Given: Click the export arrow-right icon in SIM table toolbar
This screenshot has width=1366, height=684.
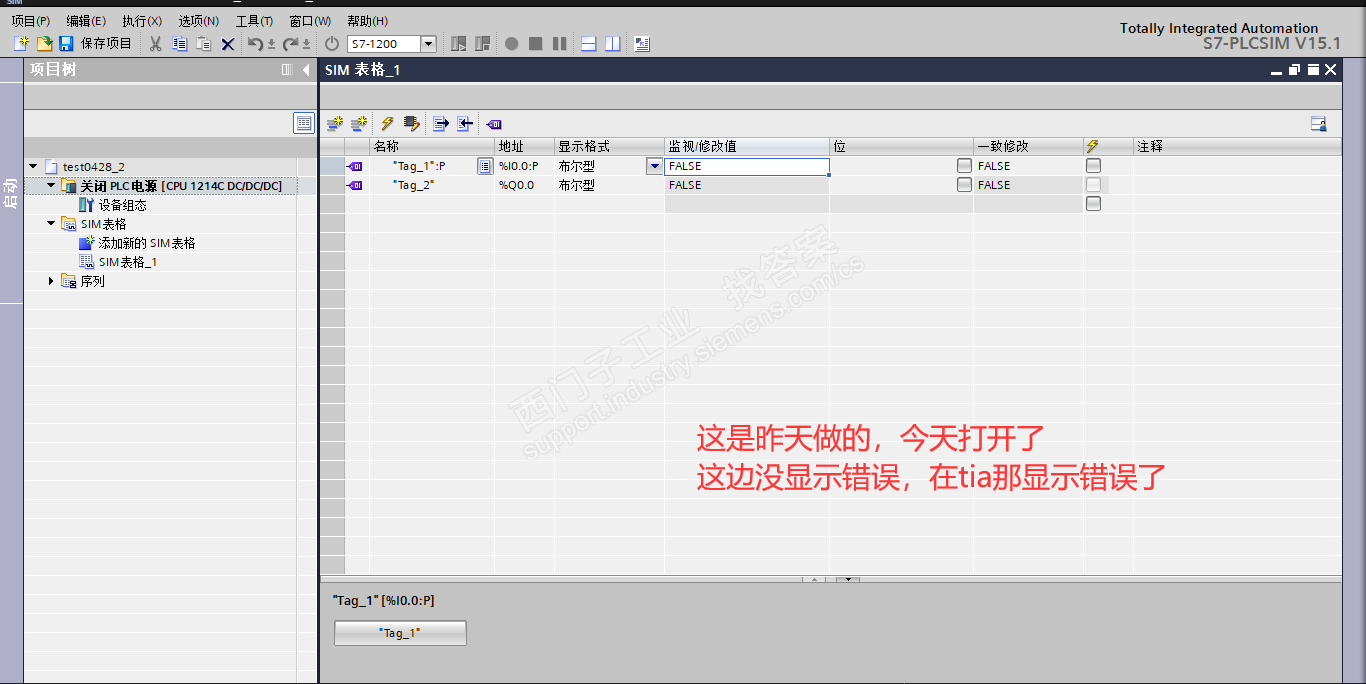Looking at the screenshot, I should (x=441, y=124).
